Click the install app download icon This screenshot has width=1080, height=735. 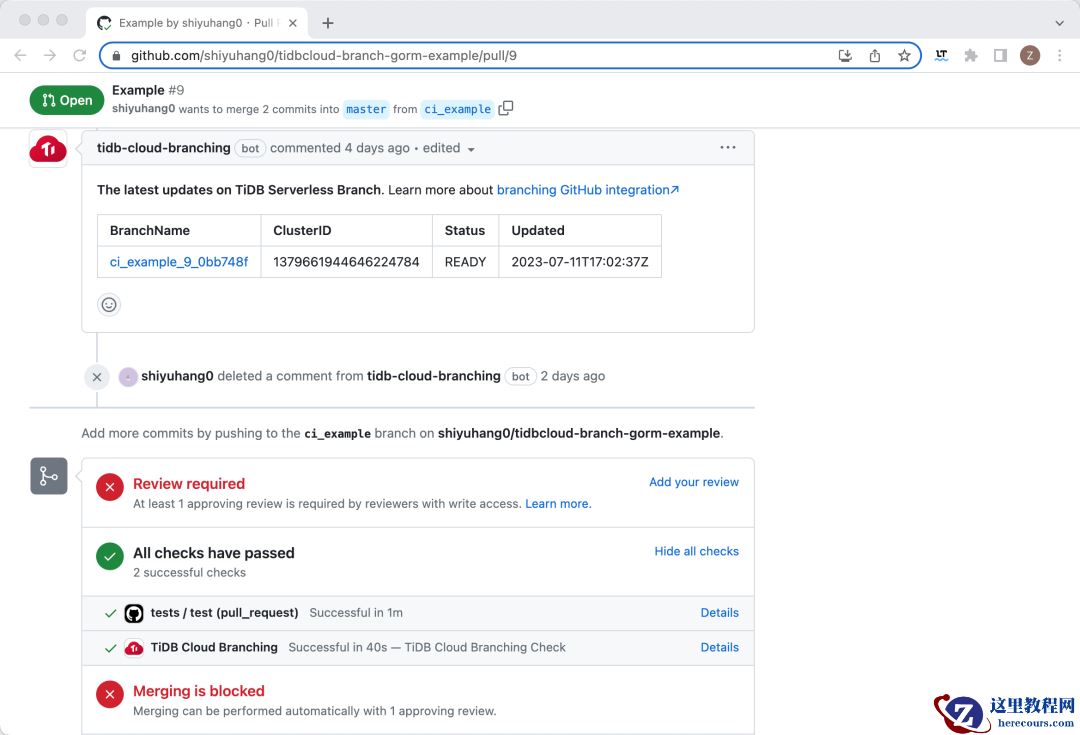[x=845, y=56]
